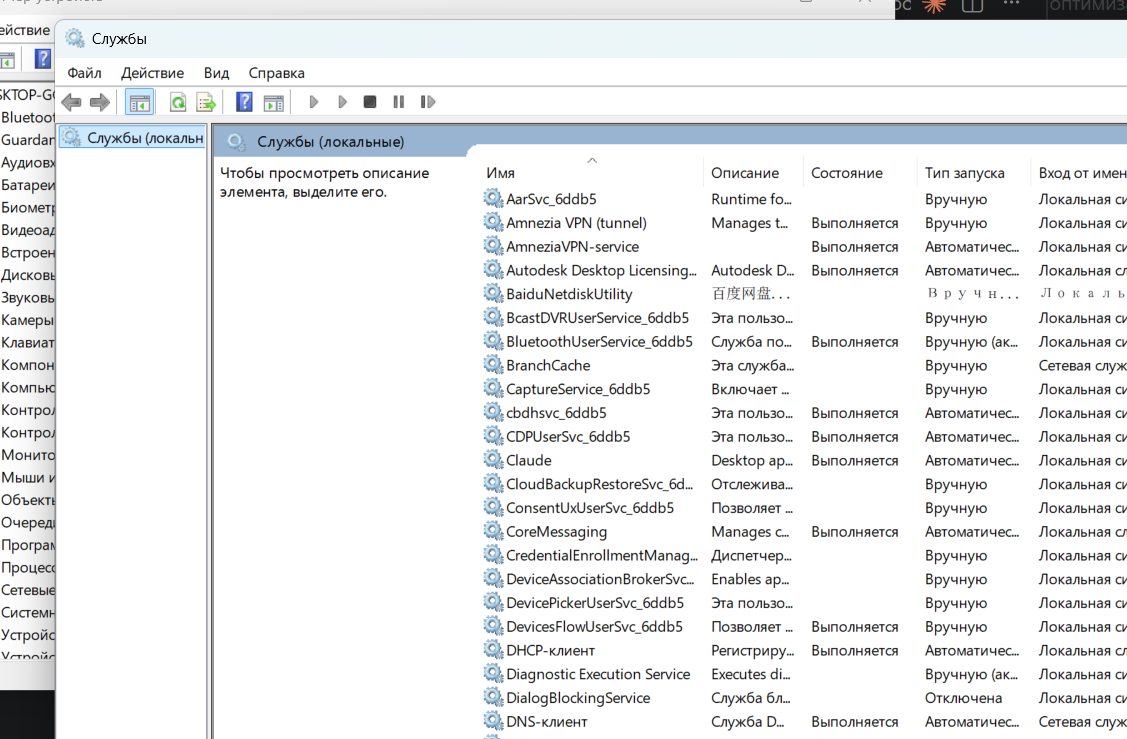The image size is (1127, 739).
Task: Go forward with the right arrow toolbar icon
Action: [100, 102]
